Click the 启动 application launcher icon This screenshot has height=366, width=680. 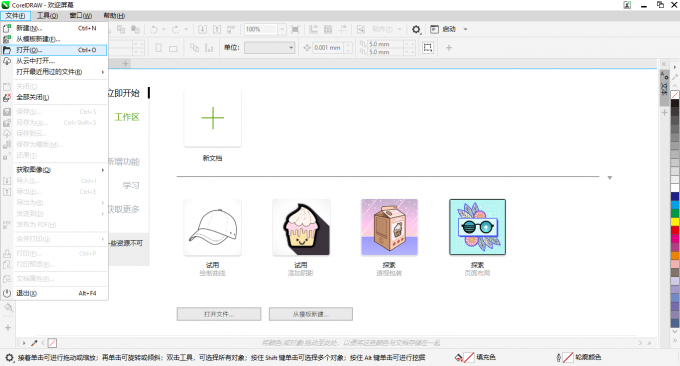coord(434,29)
